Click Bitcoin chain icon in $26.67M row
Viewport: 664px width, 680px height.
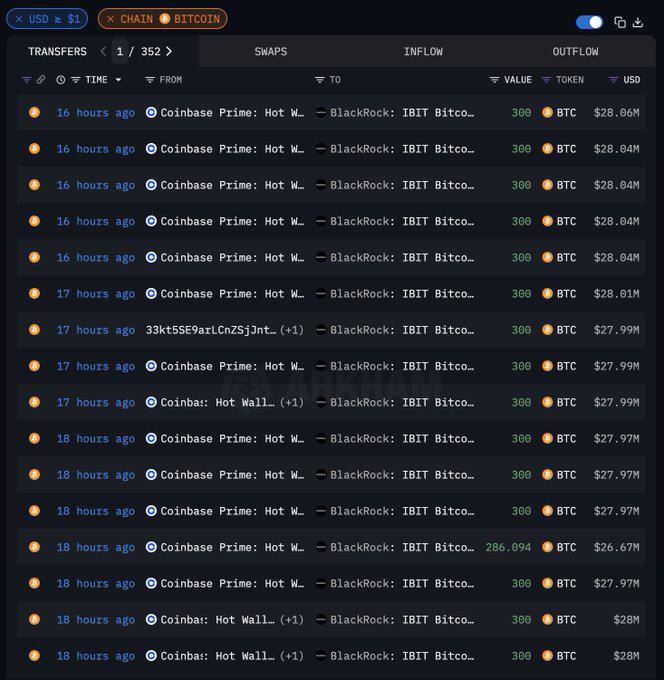click(34, 547)
